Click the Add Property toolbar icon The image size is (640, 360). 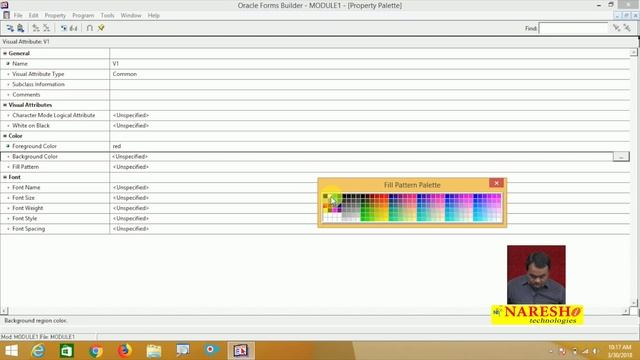pyautogui.click(x=36, y=28)
